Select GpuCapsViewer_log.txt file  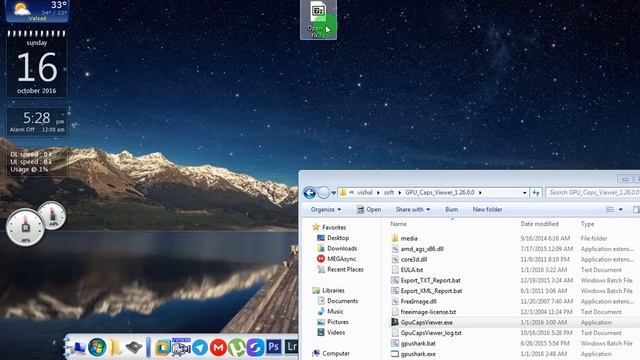coord(431,333)
